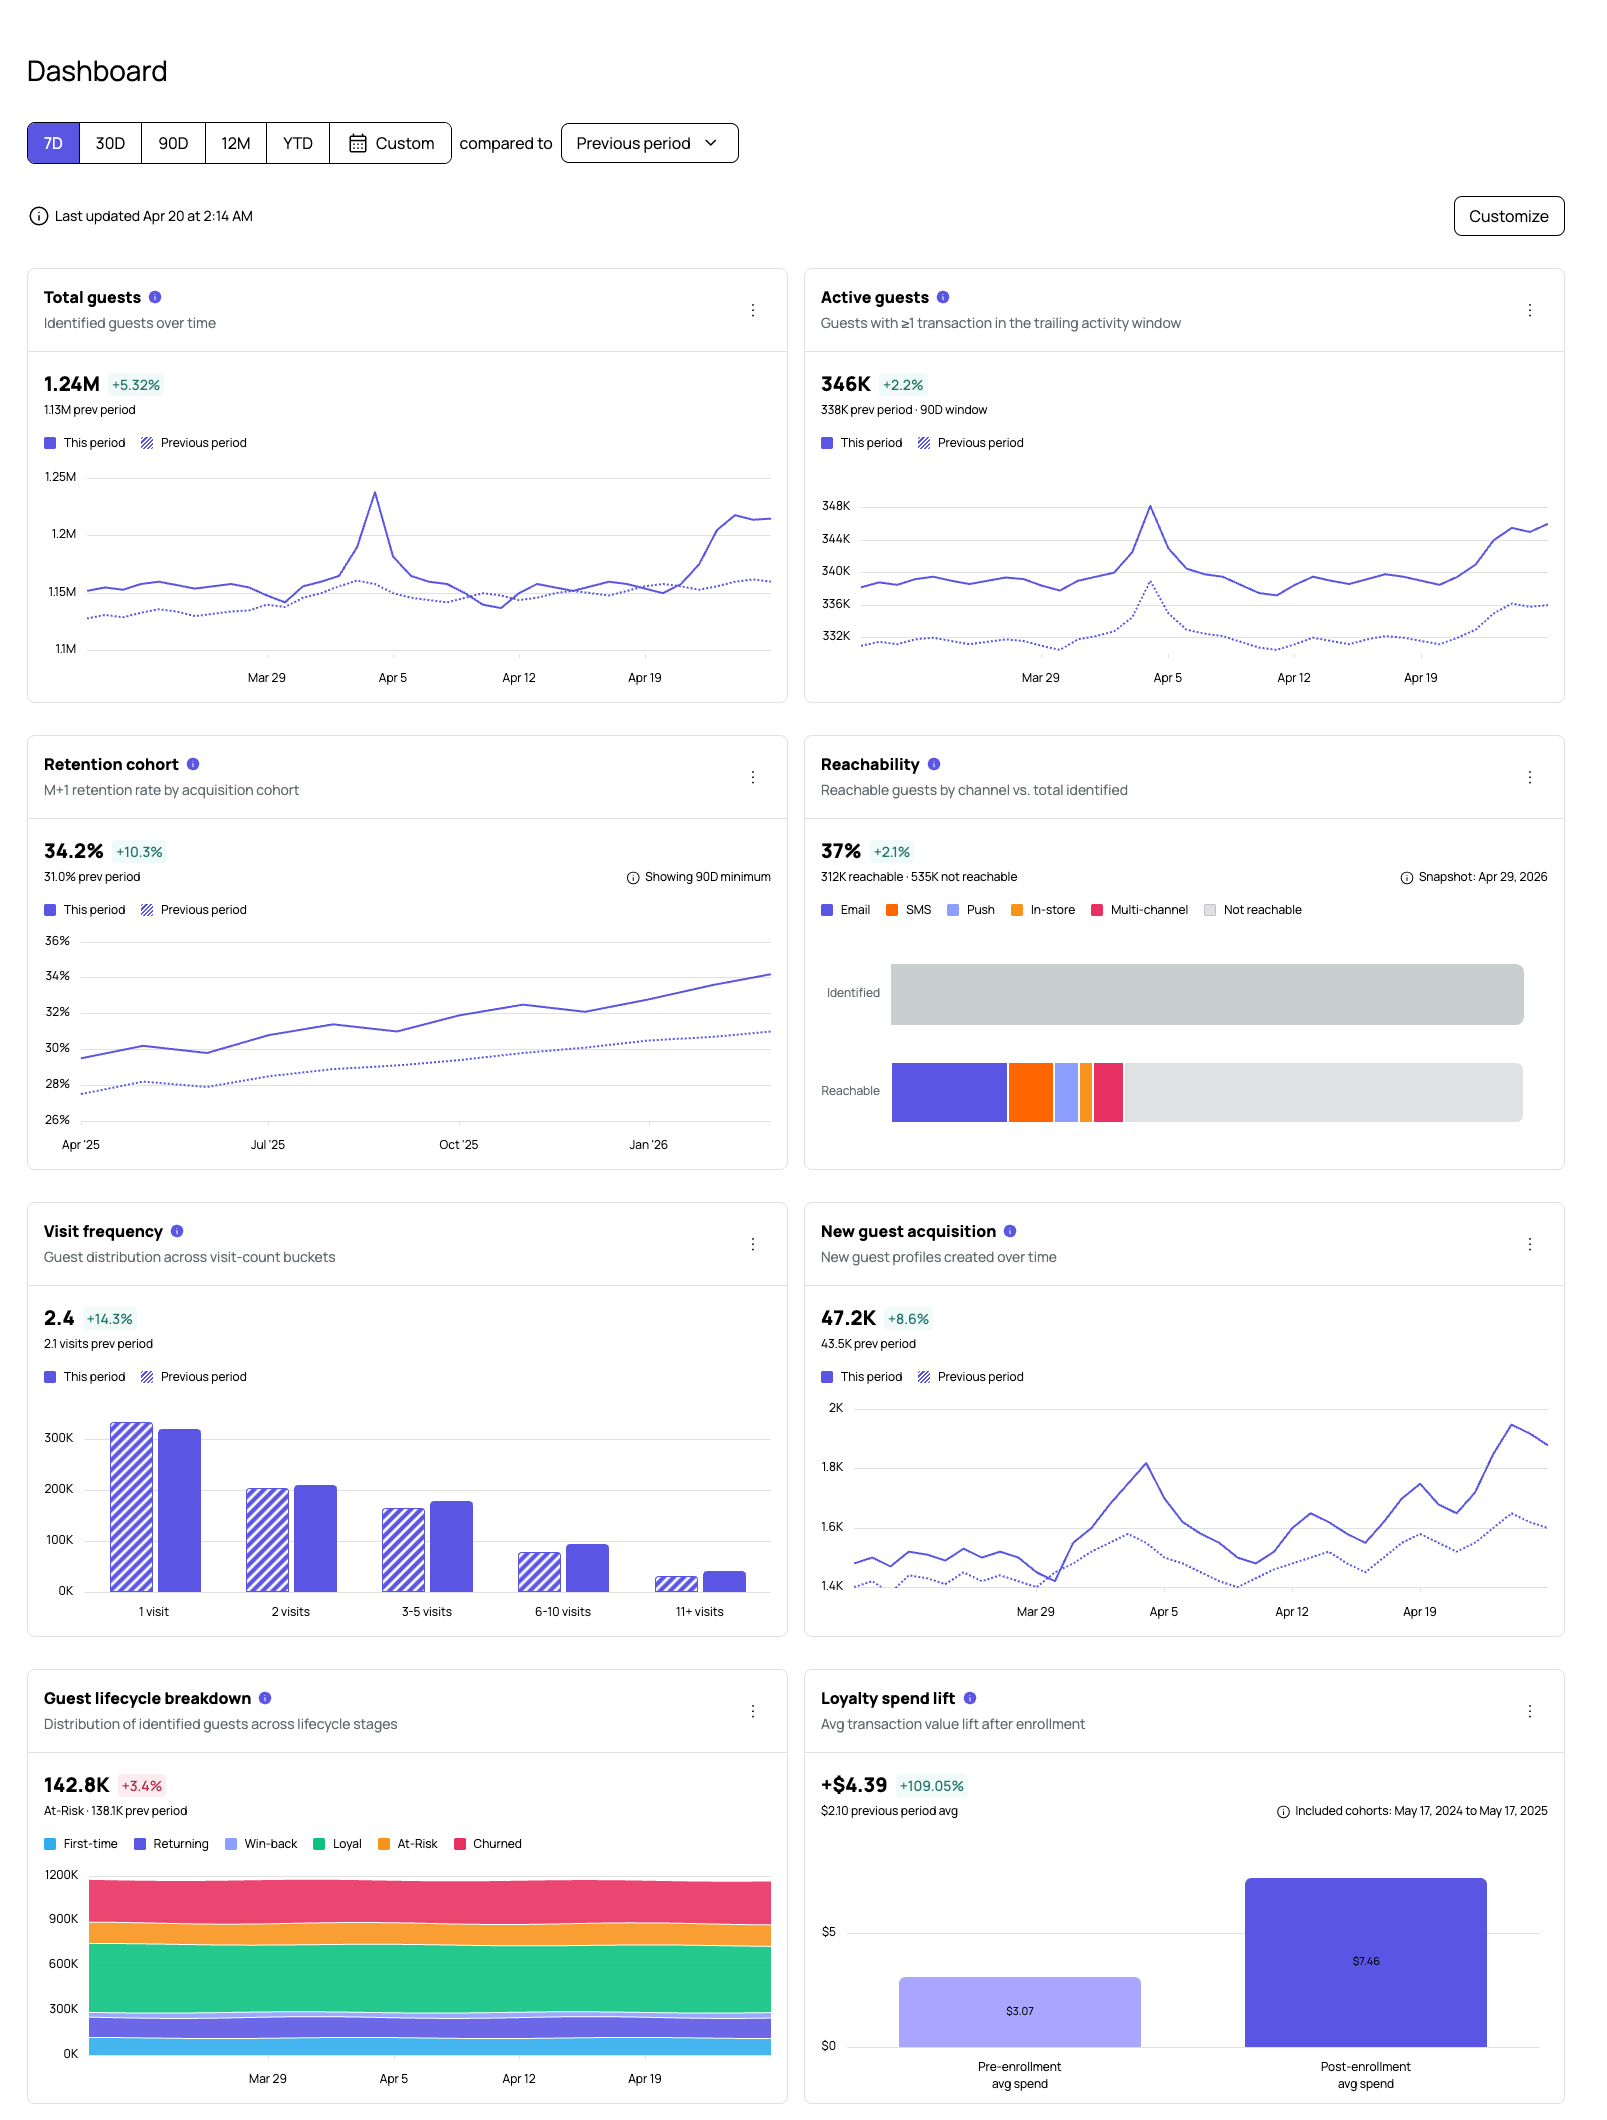Click the Guest lifecycle breakdown info icon

tap(265, 1698)
